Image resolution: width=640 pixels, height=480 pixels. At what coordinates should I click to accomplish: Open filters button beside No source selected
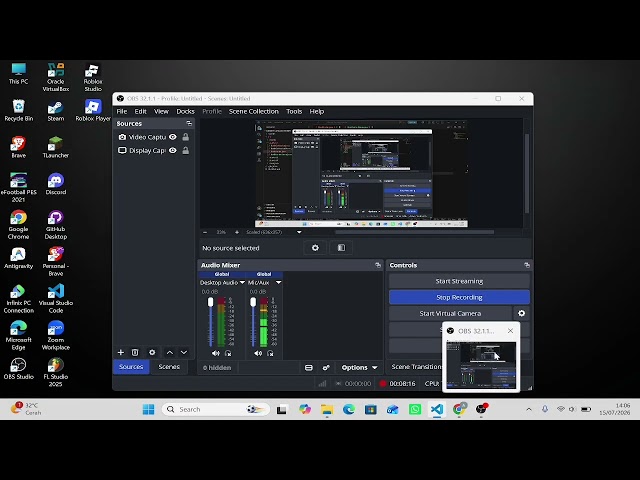[x=341, y=248]
